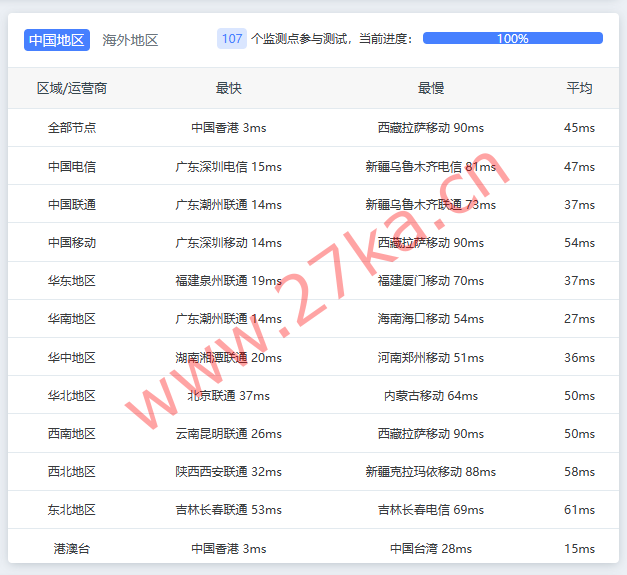Select the 东北地区 row label
Image resolution: width=627 pixels, height=575 pixels.
[72, 509]
